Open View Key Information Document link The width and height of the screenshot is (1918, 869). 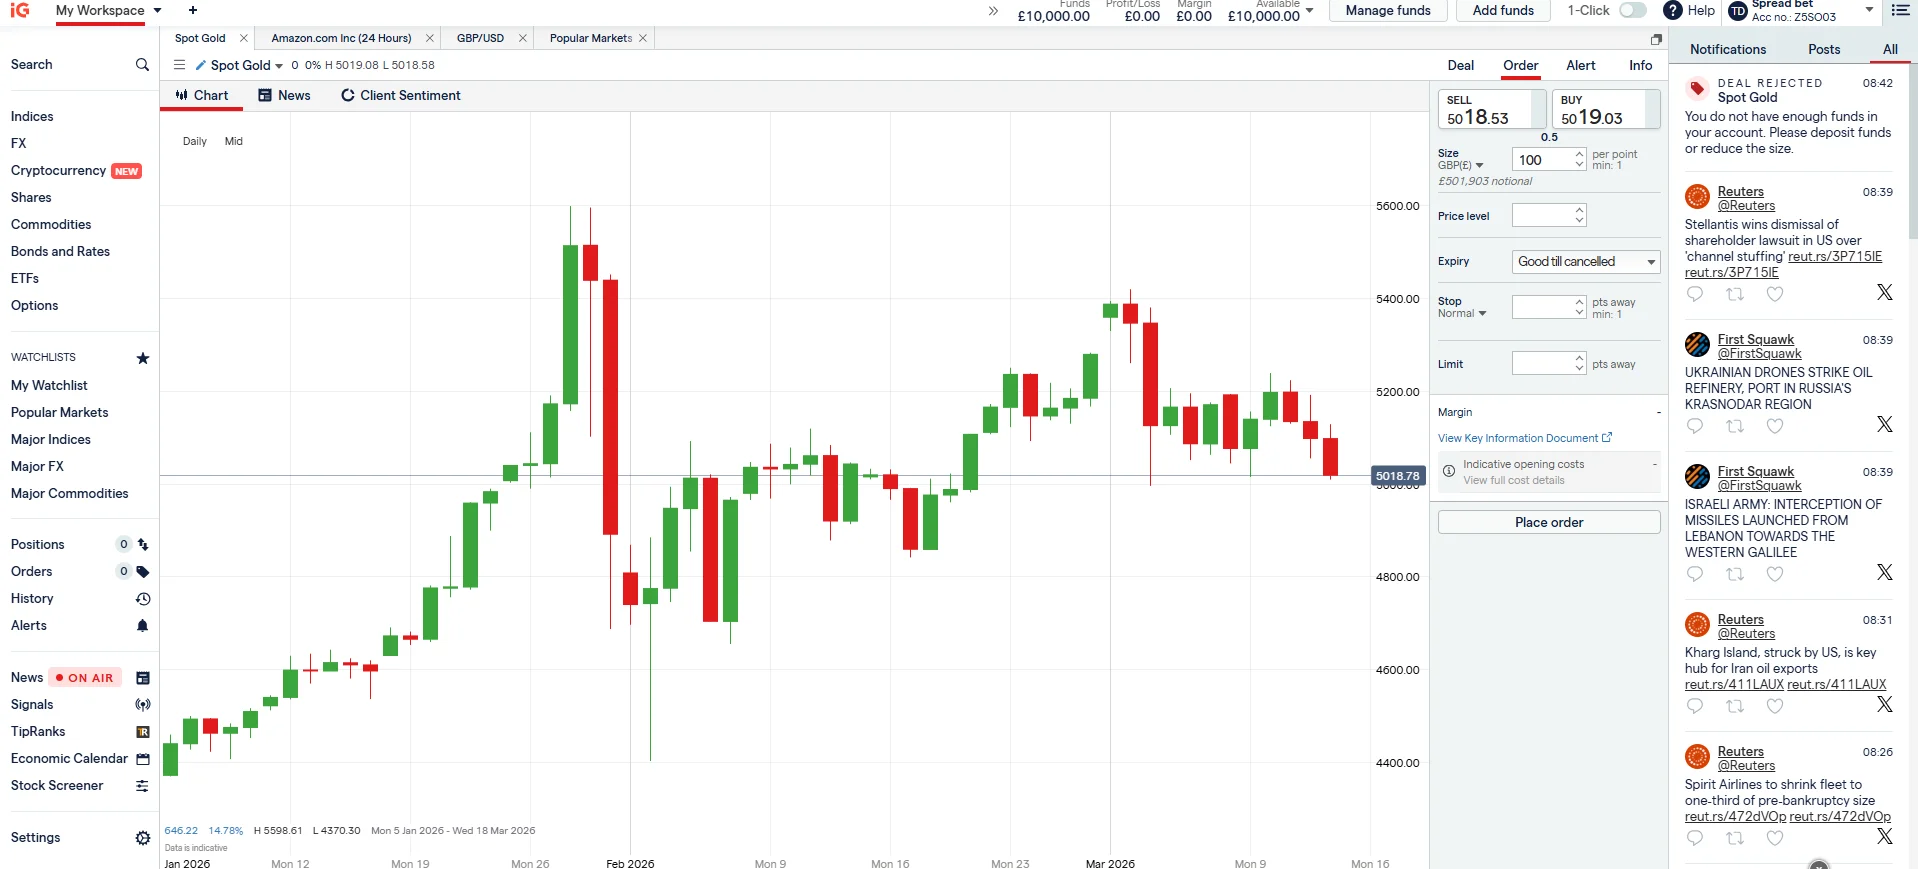pyautogui.click(x=1525, y=439)
